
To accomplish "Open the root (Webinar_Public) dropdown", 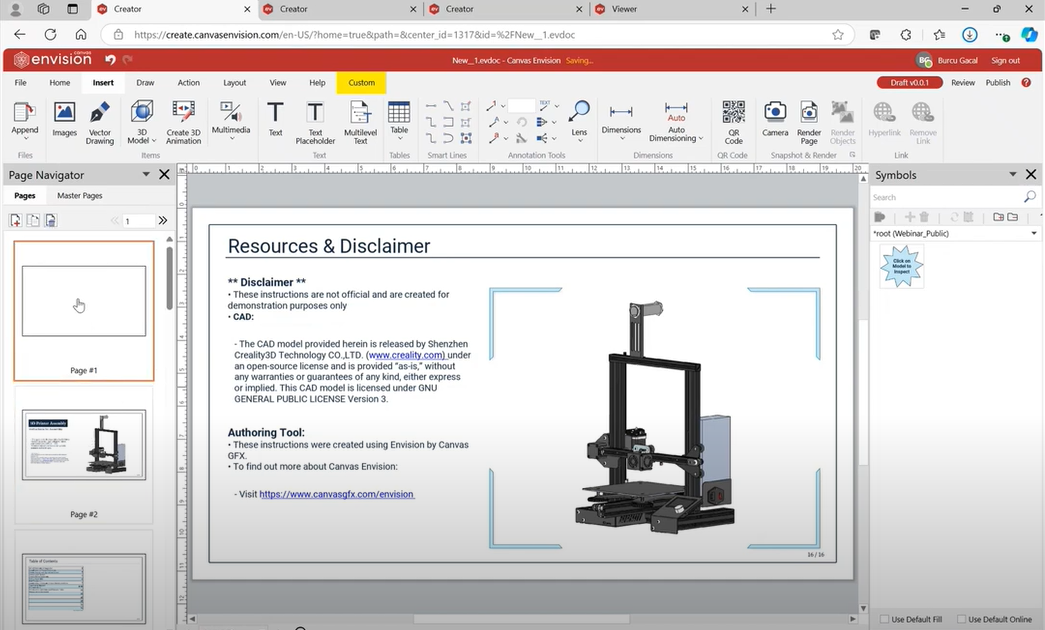I will 1034,233.
